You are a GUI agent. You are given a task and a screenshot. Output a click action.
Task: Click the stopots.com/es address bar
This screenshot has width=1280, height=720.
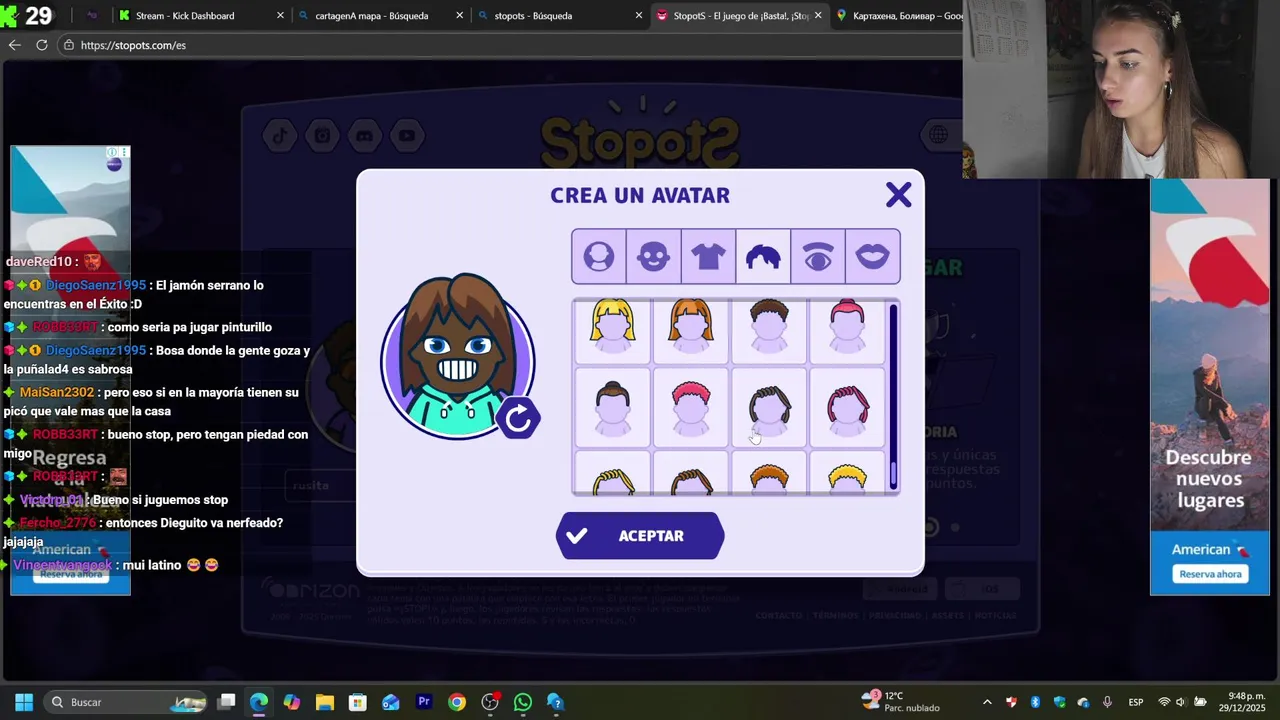[510, 45]
